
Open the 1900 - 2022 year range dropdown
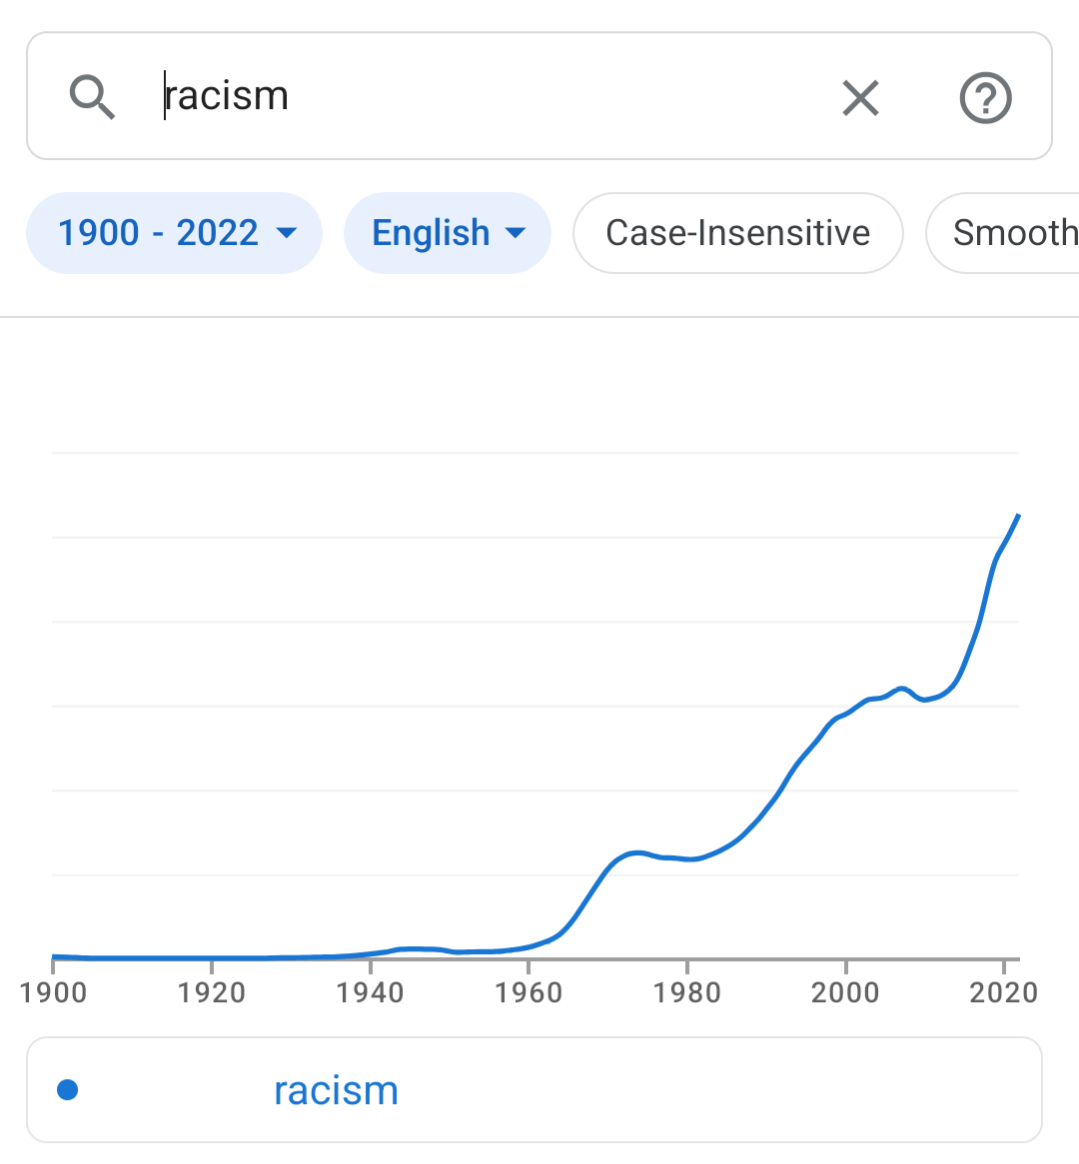175,233
